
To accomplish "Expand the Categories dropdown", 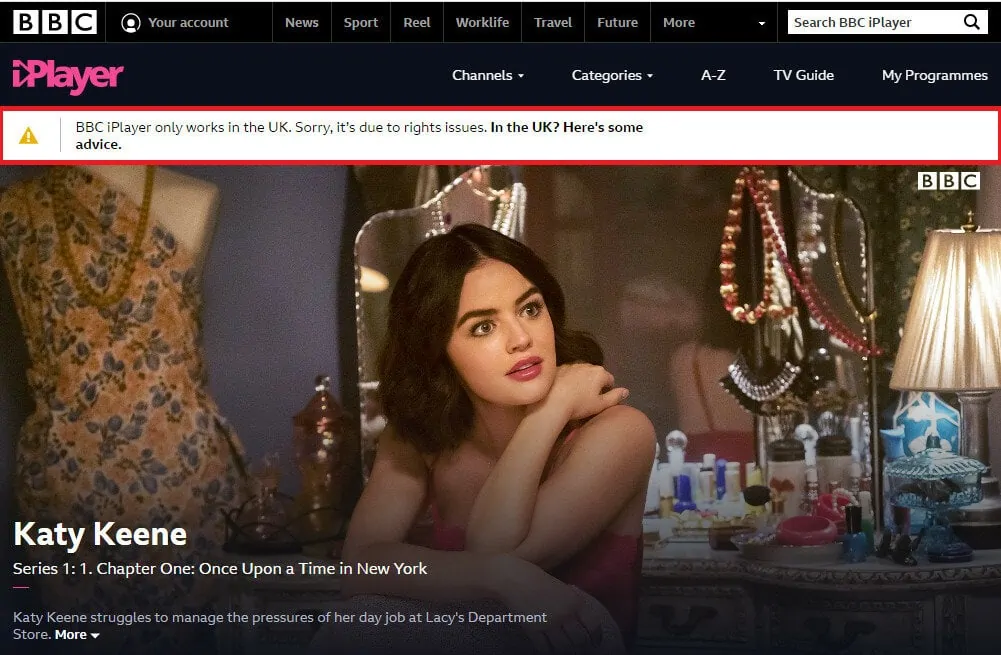I will coord(612,75).
